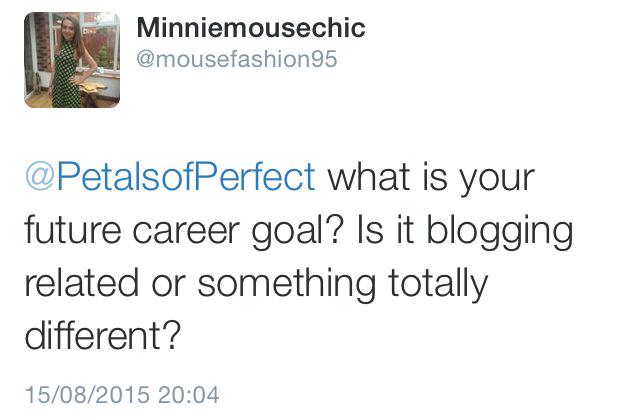Click the word "your" in the tweet
640x420 pixels.
(x=495, y=180)
